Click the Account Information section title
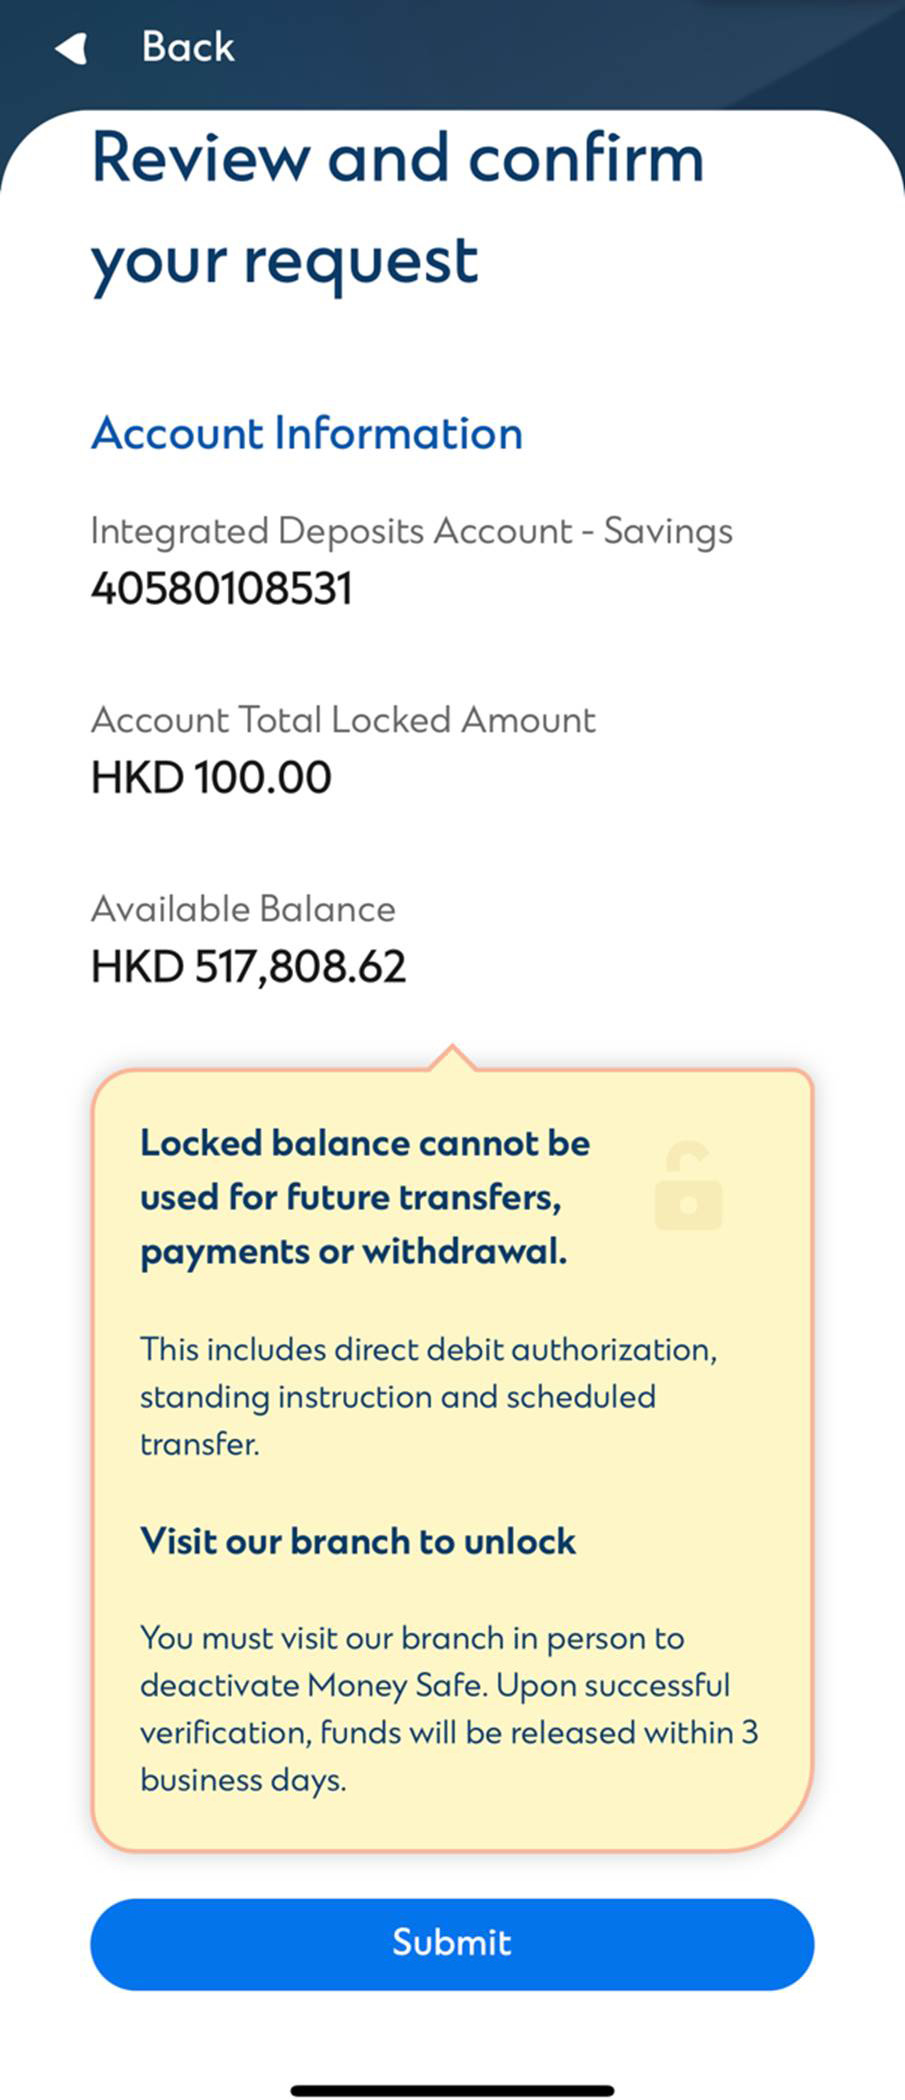This screenshot has width=905, height=2100. point(307,433)
